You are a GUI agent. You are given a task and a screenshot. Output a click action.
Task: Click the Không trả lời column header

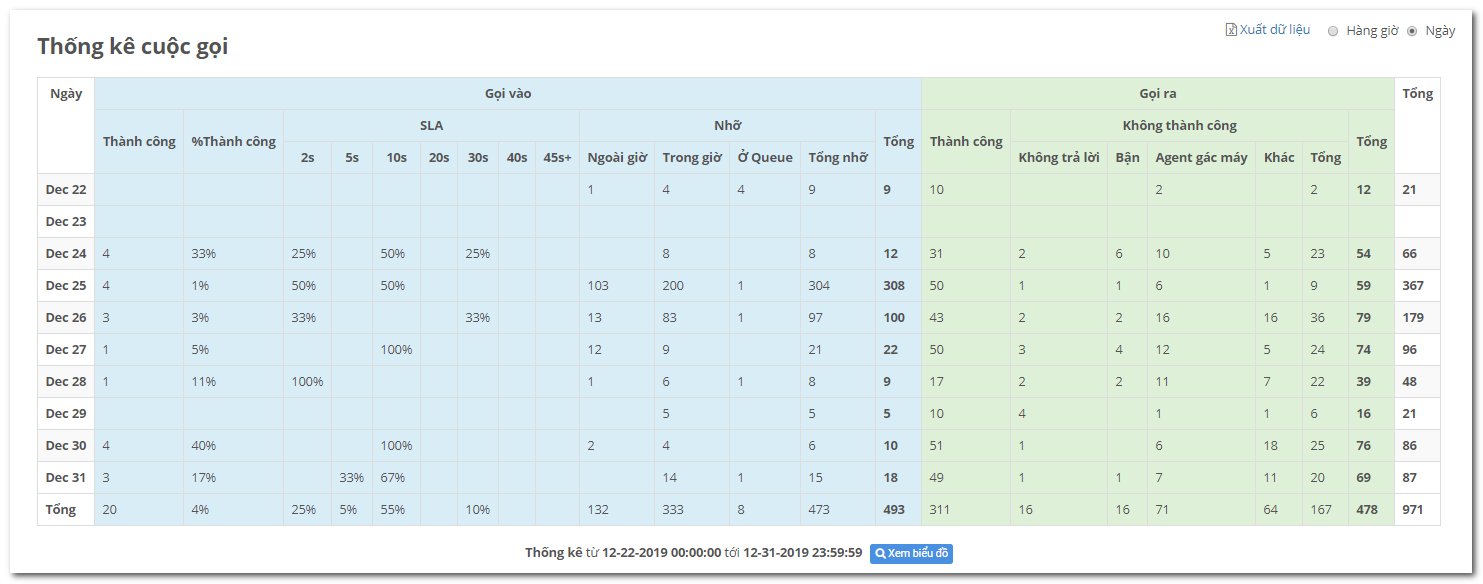(x=1059, y=158)
